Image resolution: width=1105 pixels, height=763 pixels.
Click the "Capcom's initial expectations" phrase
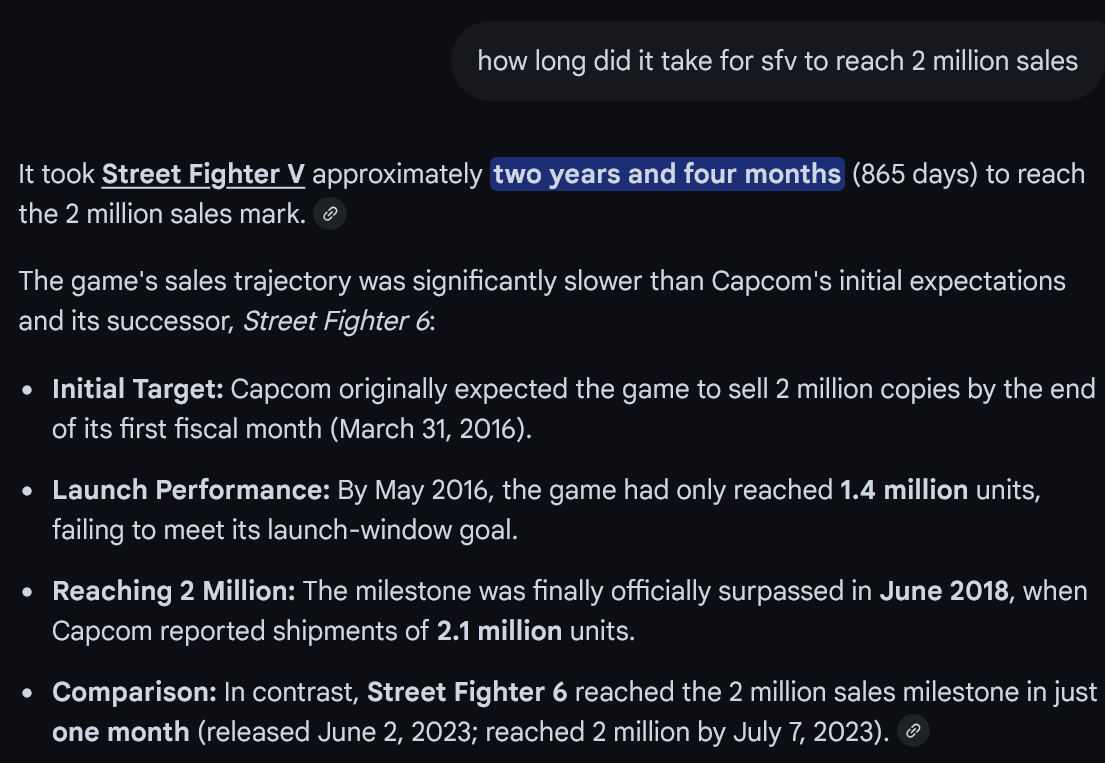click(888, 281)
